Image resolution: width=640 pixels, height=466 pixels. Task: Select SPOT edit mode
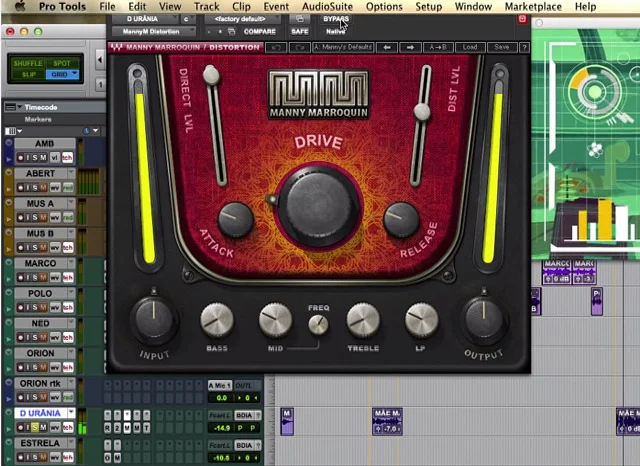[62, 63]
